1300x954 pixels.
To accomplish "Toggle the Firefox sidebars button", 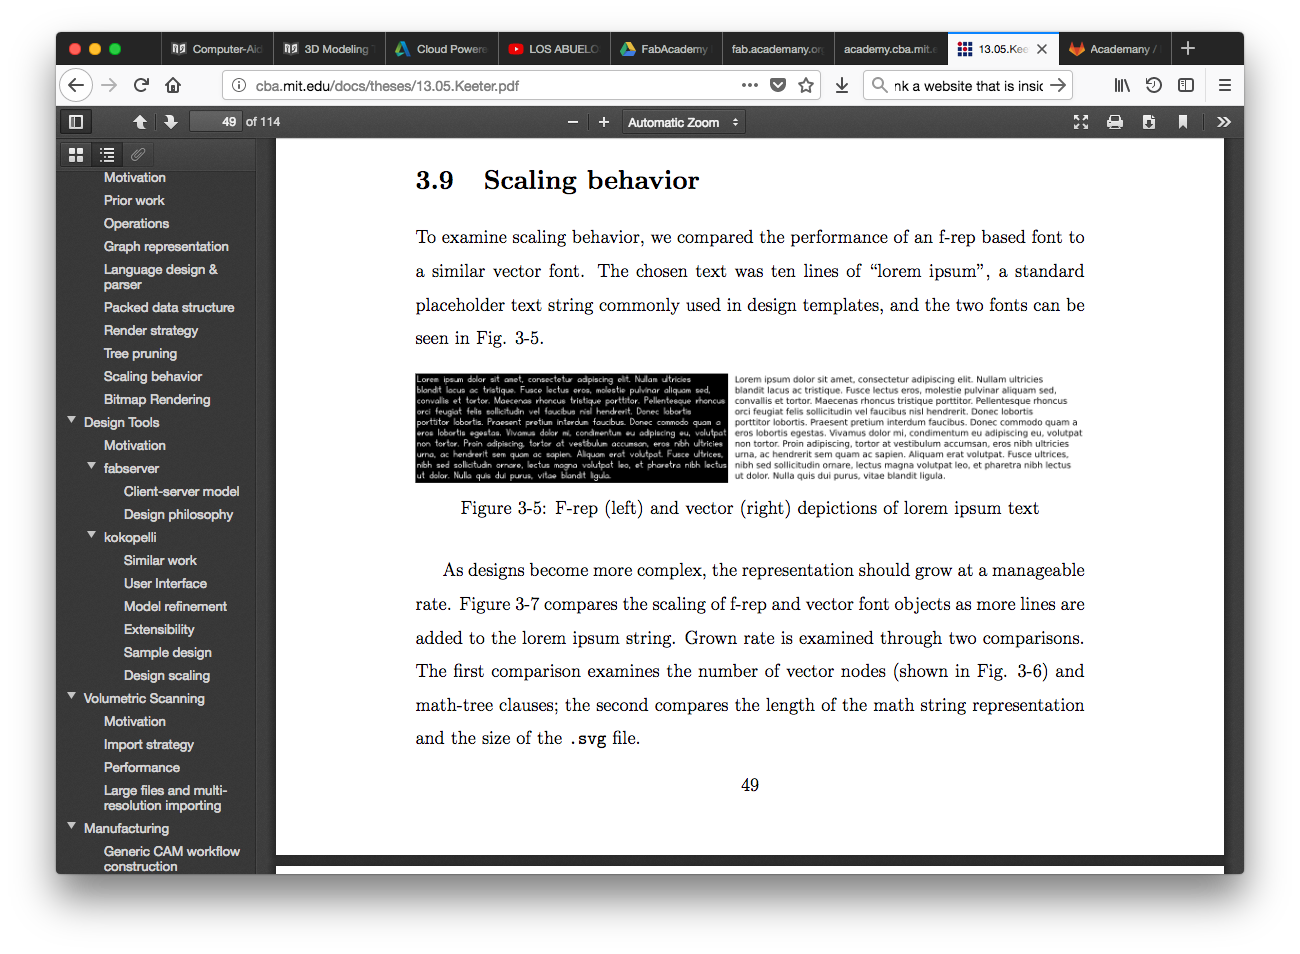I will click(1186, 85).
